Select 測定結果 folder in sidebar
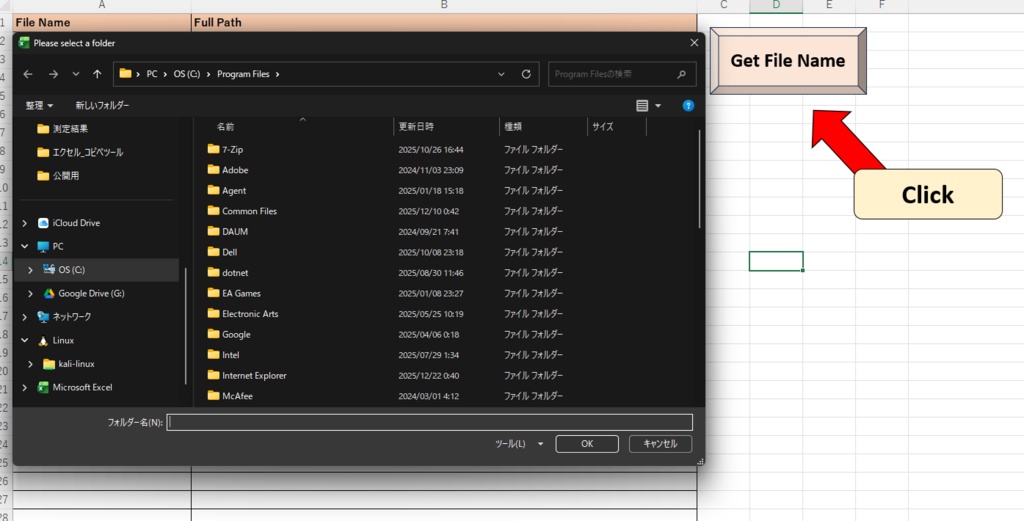The height and width of the screenshot is (521, 1024). tap(63, 129)
